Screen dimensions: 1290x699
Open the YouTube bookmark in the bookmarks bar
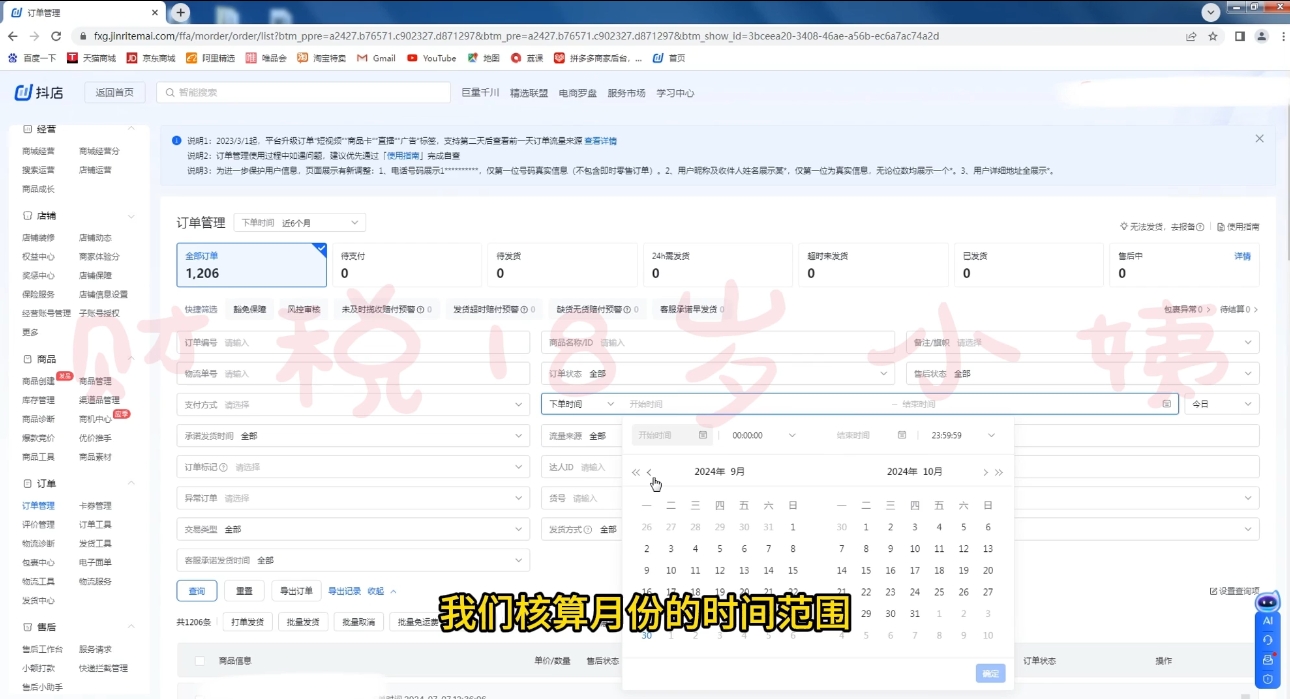click(x=430, y=57)
